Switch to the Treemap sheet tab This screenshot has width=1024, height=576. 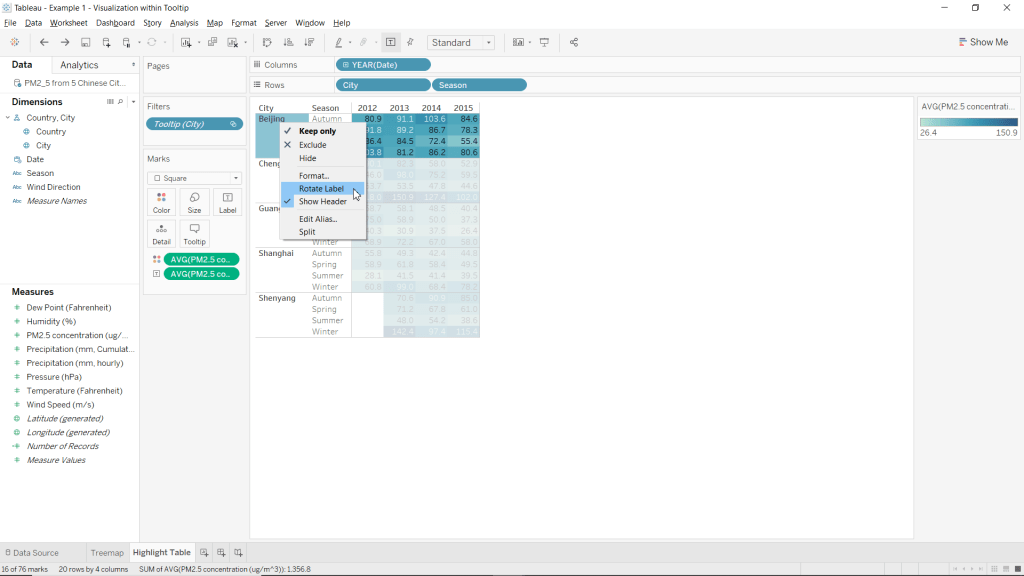[107, 552]
